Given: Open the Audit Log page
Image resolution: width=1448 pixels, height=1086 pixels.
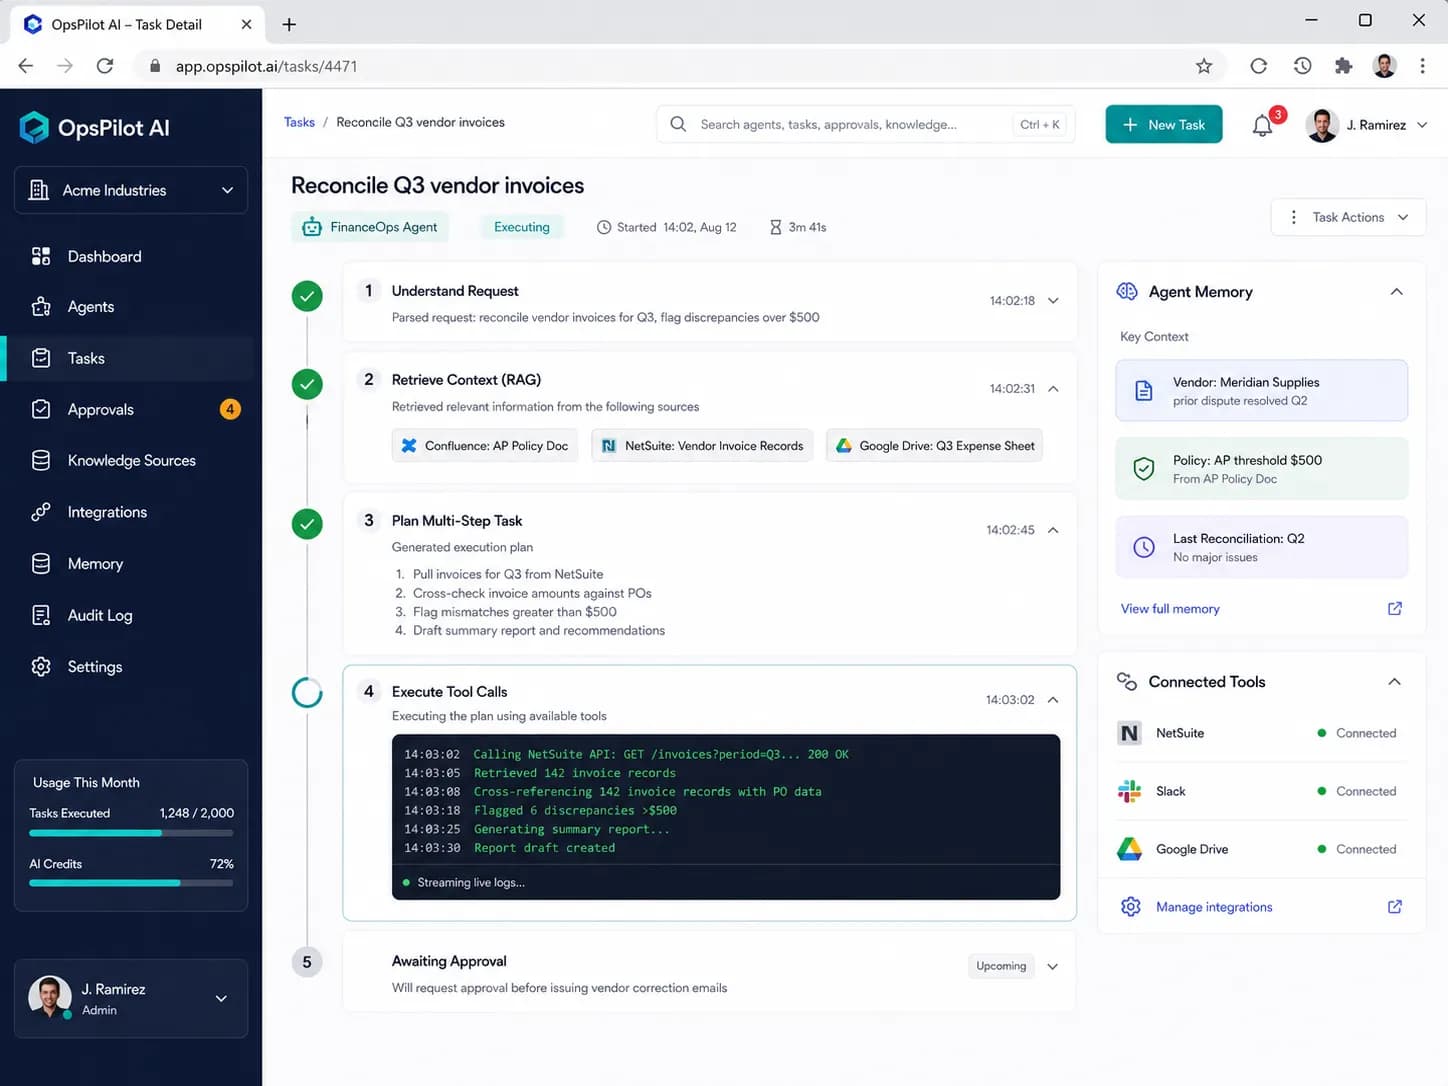Looking at the screenshot, I should tap(131, 615).
